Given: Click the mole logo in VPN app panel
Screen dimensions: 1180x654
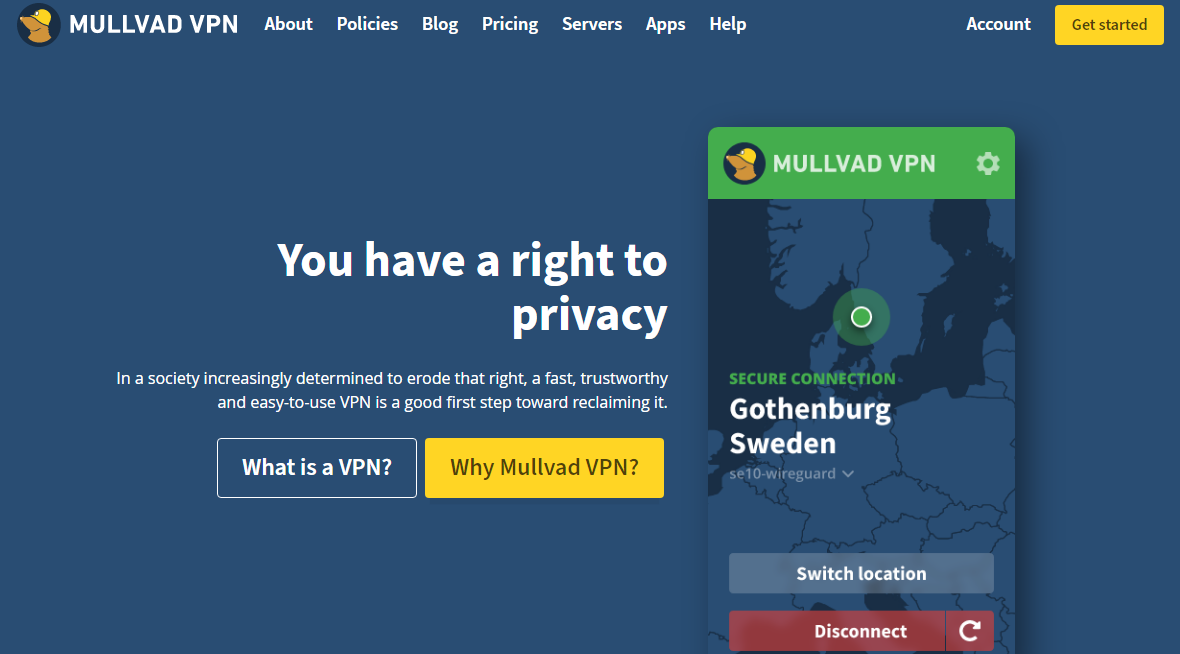Looking at the screenshot, I should point(744,164).
